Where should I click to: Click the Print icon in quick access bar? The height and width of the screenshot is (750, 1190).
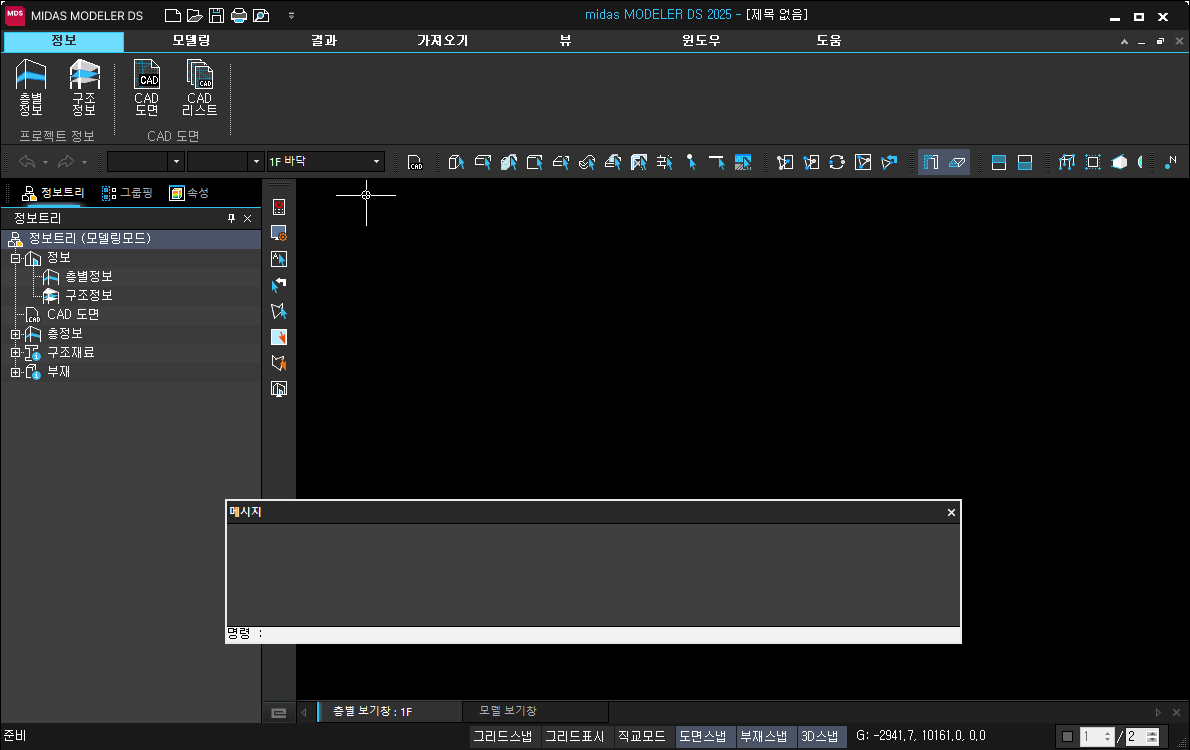point(238,15)
